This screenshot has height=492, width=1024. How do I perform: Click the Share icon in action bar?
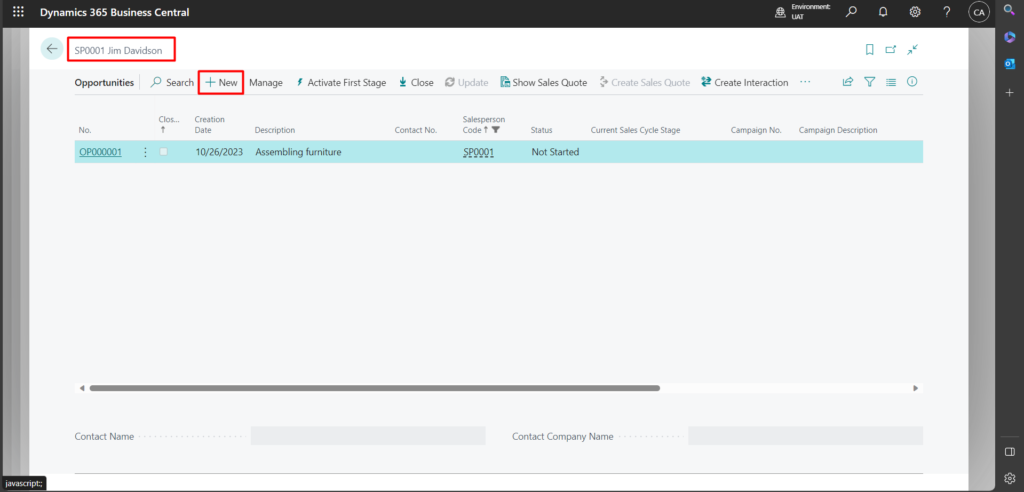point(848,82)
